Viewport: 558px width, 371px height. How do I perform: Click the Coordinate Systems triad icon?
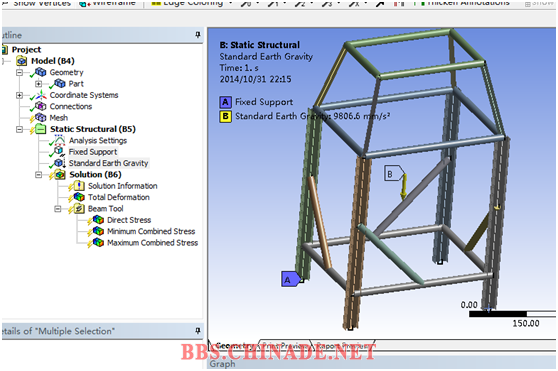click(41, 95)
